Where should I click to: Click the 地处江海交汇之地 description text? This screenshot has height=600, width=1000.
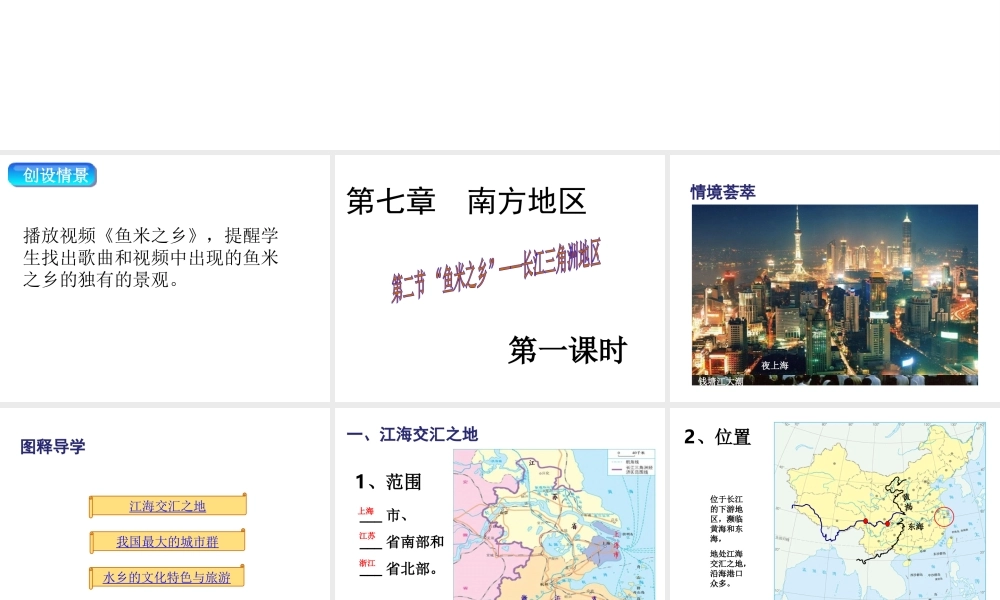[728, 568]
